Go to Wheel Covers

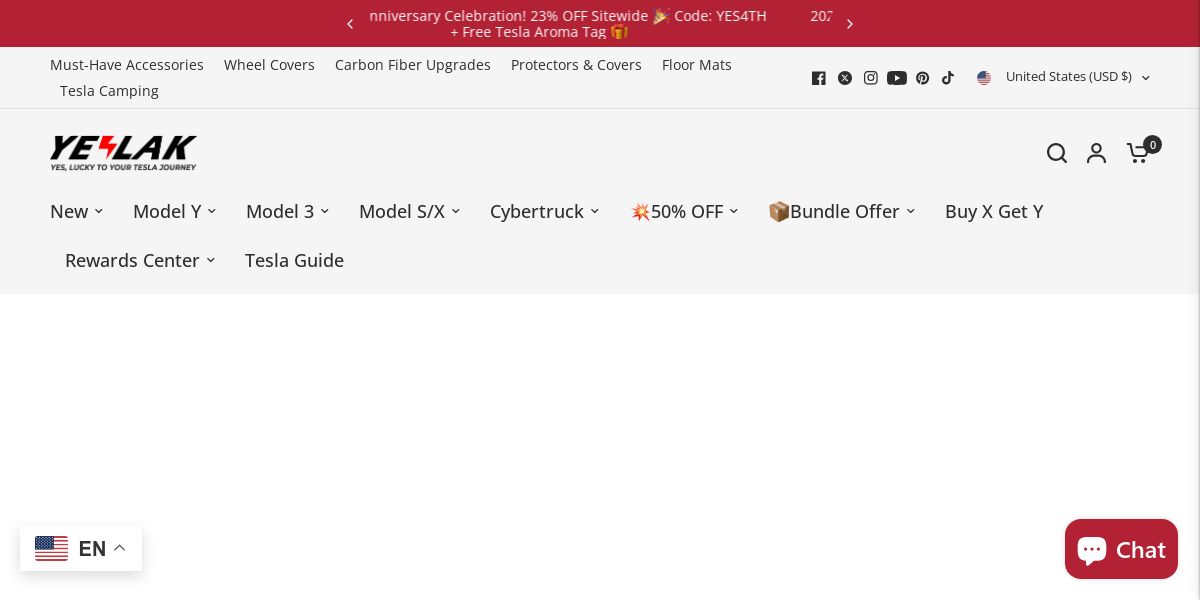coord(269,65)
